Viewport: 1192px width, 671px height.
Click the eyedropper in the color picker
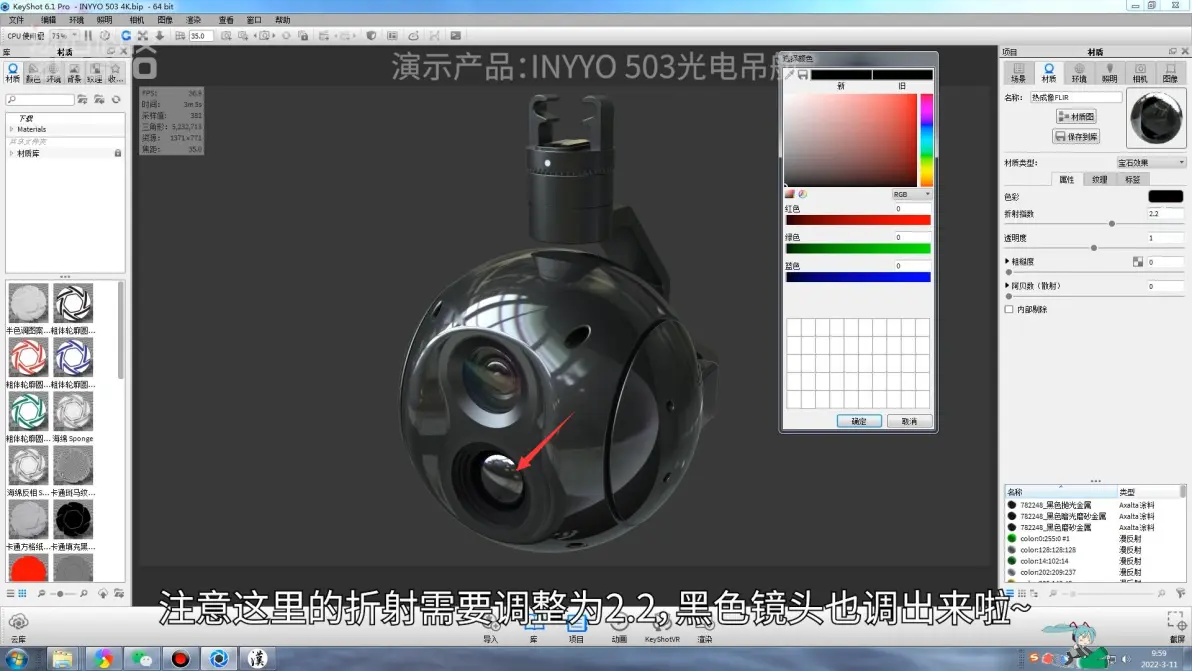coord(790,74)
